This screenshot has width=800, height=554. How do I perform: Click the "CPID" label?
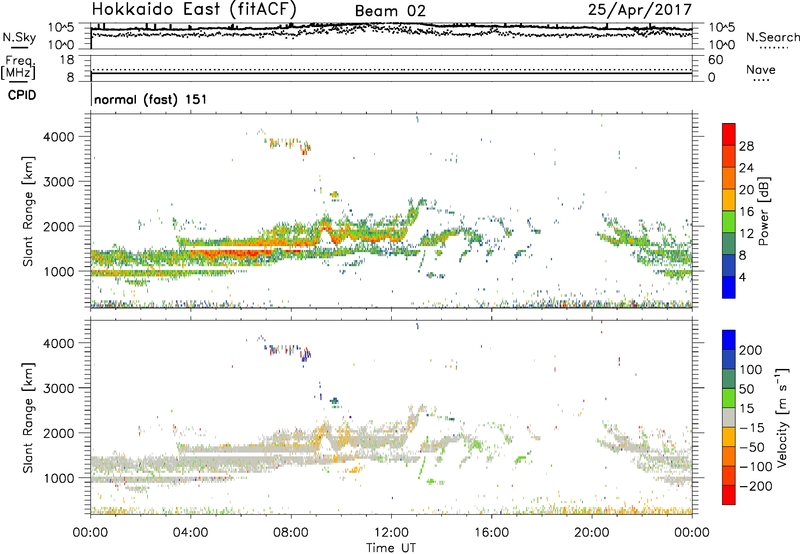(22, 95)
